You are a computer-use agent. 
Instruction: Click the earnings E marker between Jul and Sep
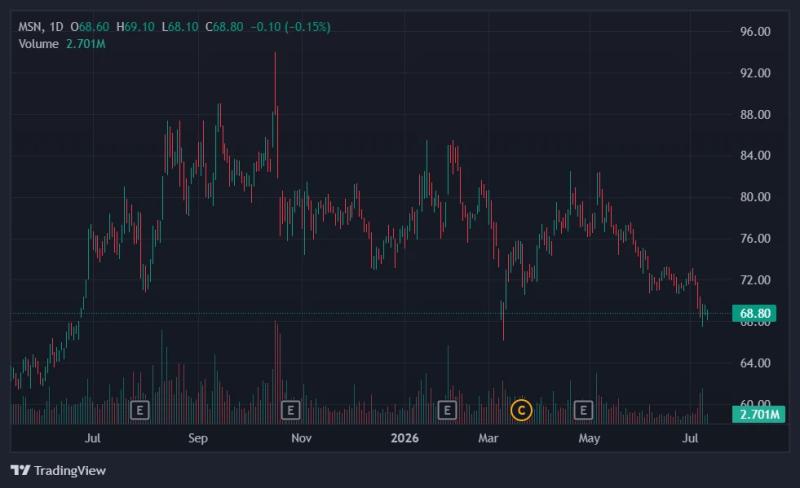pyautogui.click(x=140, y=410)
